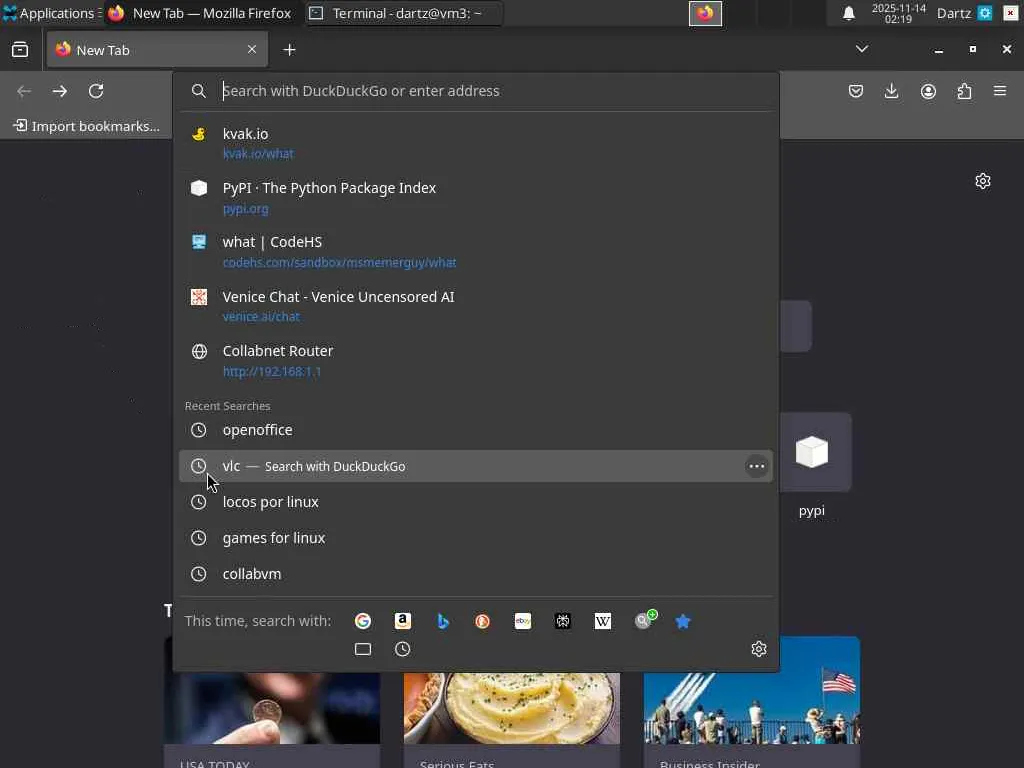
Task: Open Save to Pocket icon in toolbar
Action: (x=856, y=91)
